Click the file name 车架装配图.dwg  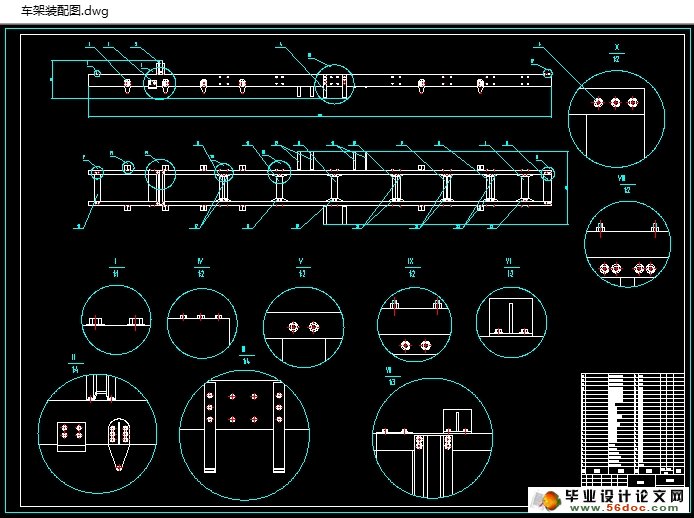tap(65, 11)
